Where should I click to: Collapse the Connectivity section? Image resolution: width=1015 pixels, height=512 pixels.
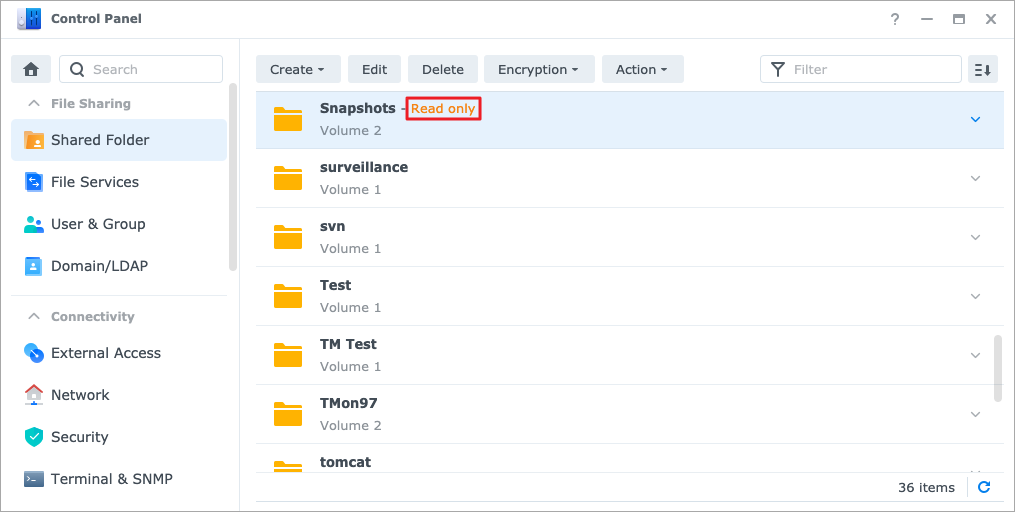click(34, 317)
